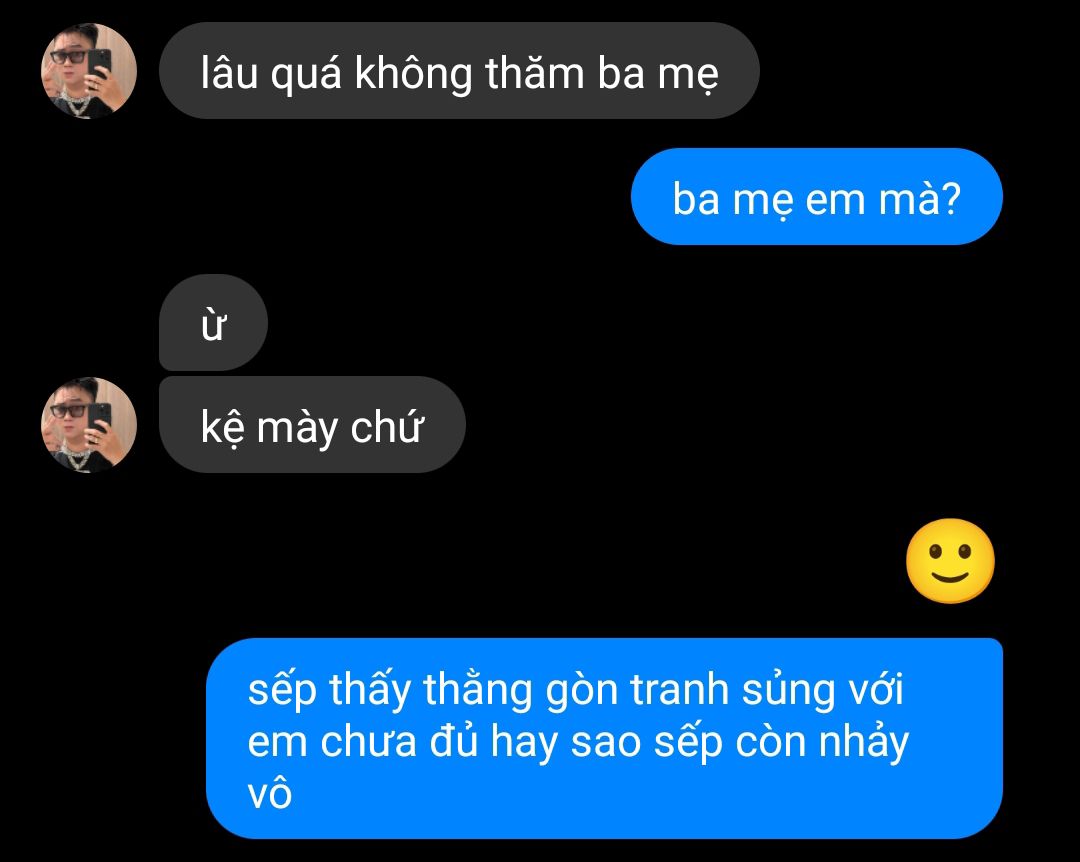The height and width of the screenshot is (862, 1080).
Task: Tap the gray "kệ mày chứ" message bubble
Action: click(312, 425)
